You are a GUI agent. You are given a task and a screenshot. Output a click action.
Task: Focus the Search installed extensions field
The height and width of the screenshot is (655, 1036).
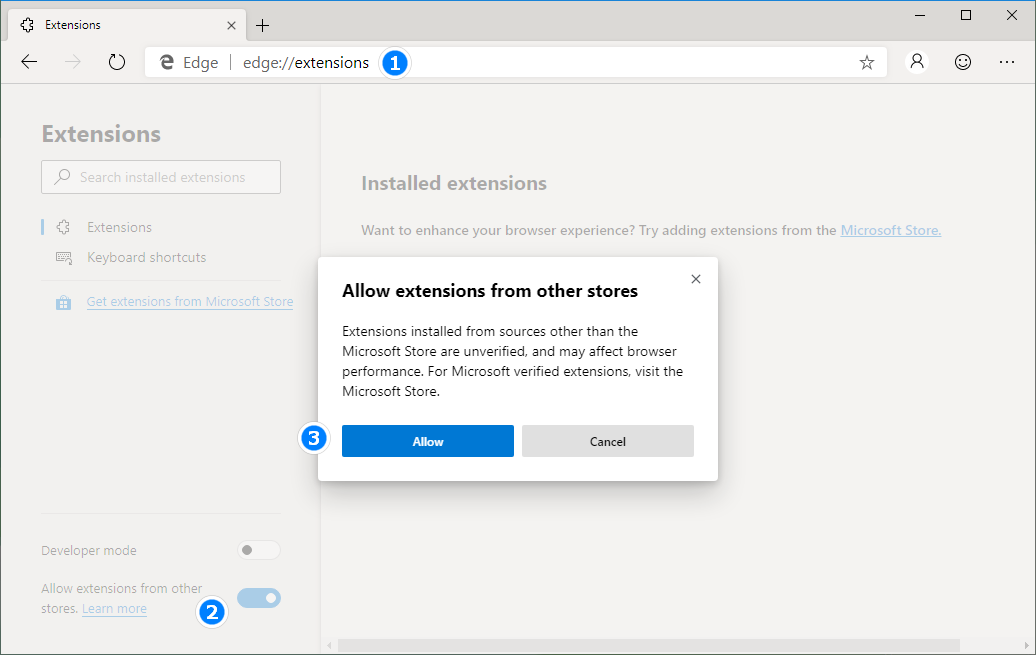(x=161, y=177)
